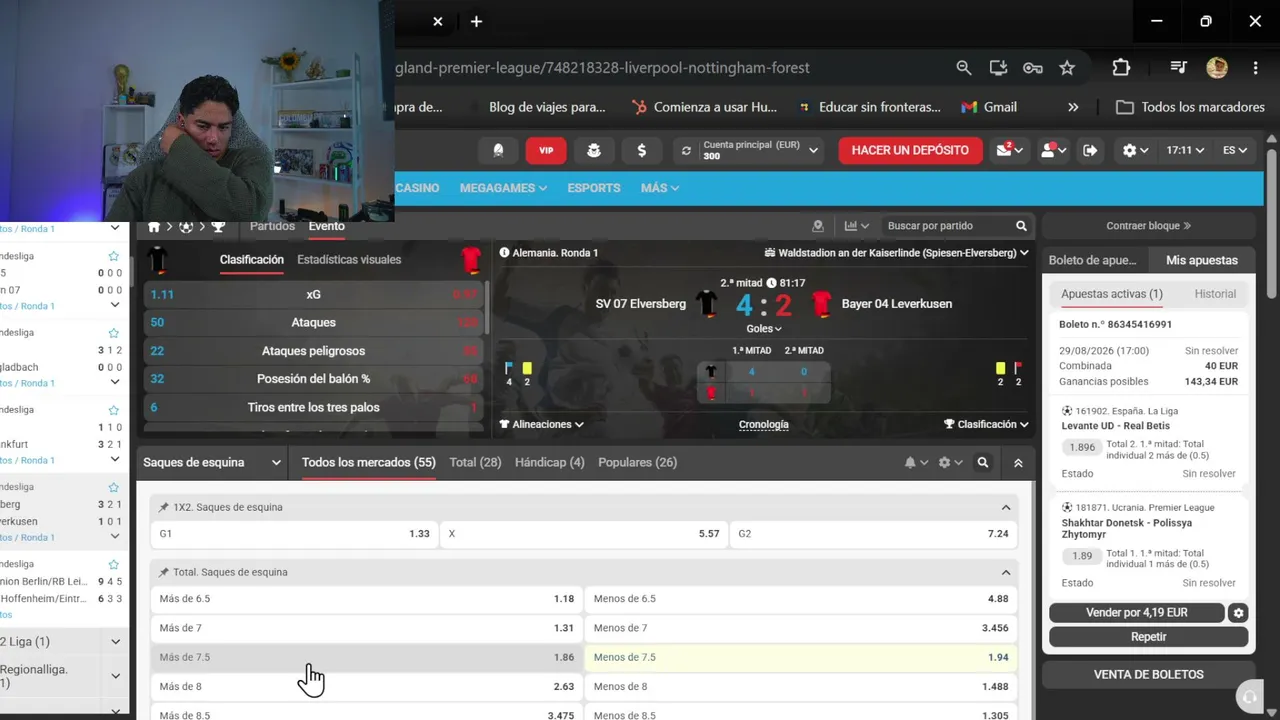This screenshot has width=1280, height=720.
Task: Open the browser extensions puzzle icon
Action: pos(1121,68)
